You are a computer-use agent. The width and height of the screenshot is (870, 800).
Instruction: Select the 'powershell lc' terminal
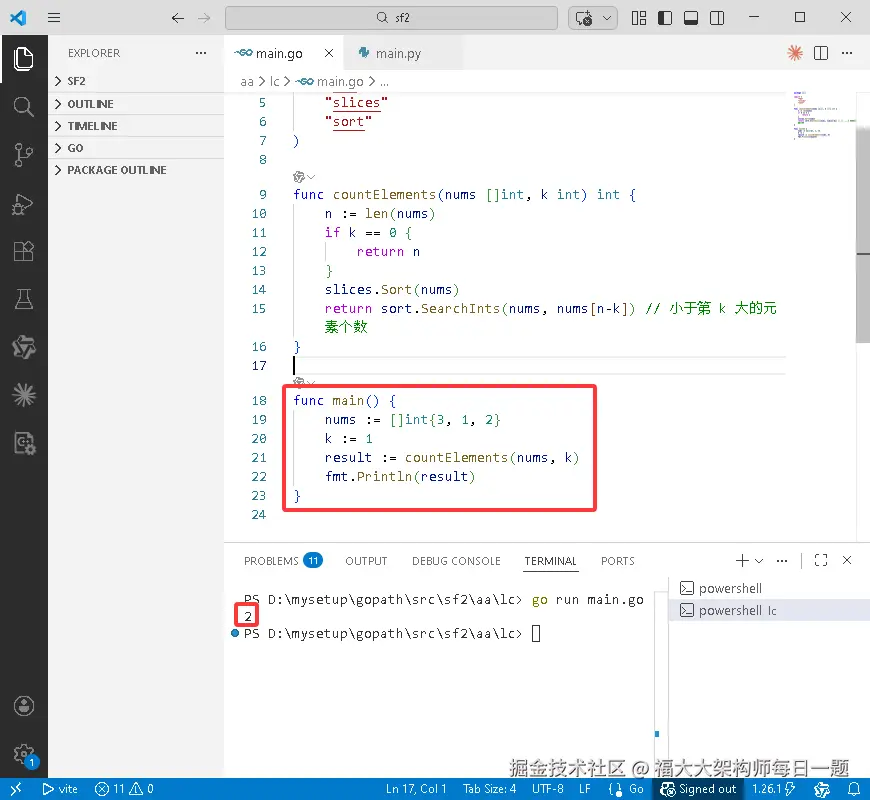(x=769, y=610)
